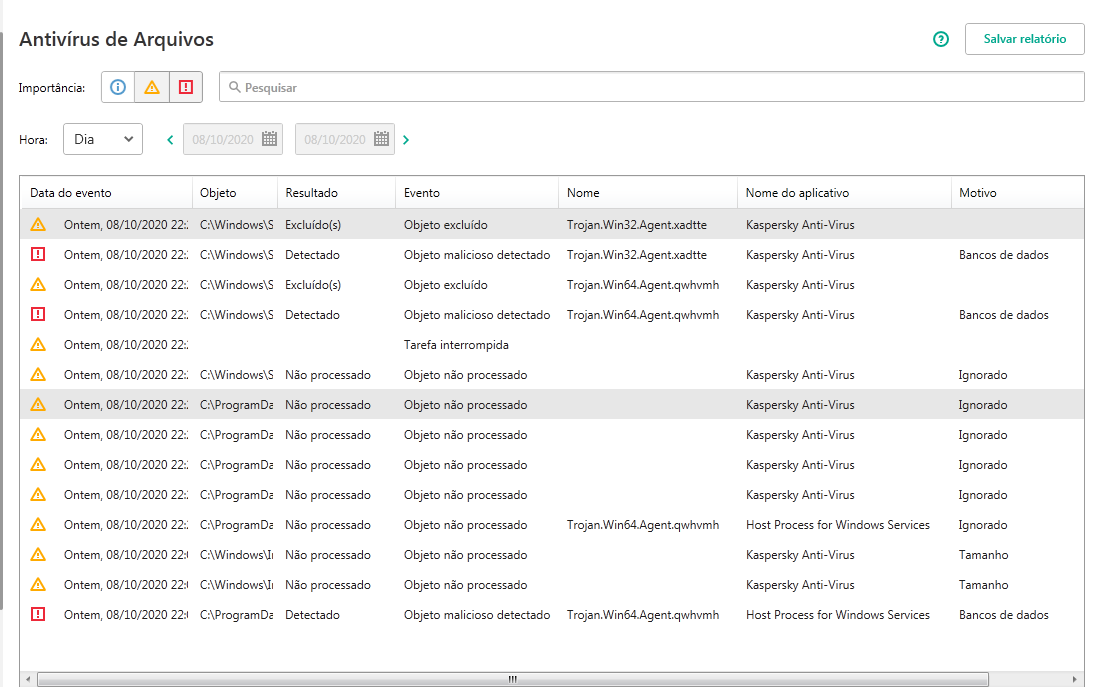
Task: Click the green help question mark icon
Action: pos(940,40)
